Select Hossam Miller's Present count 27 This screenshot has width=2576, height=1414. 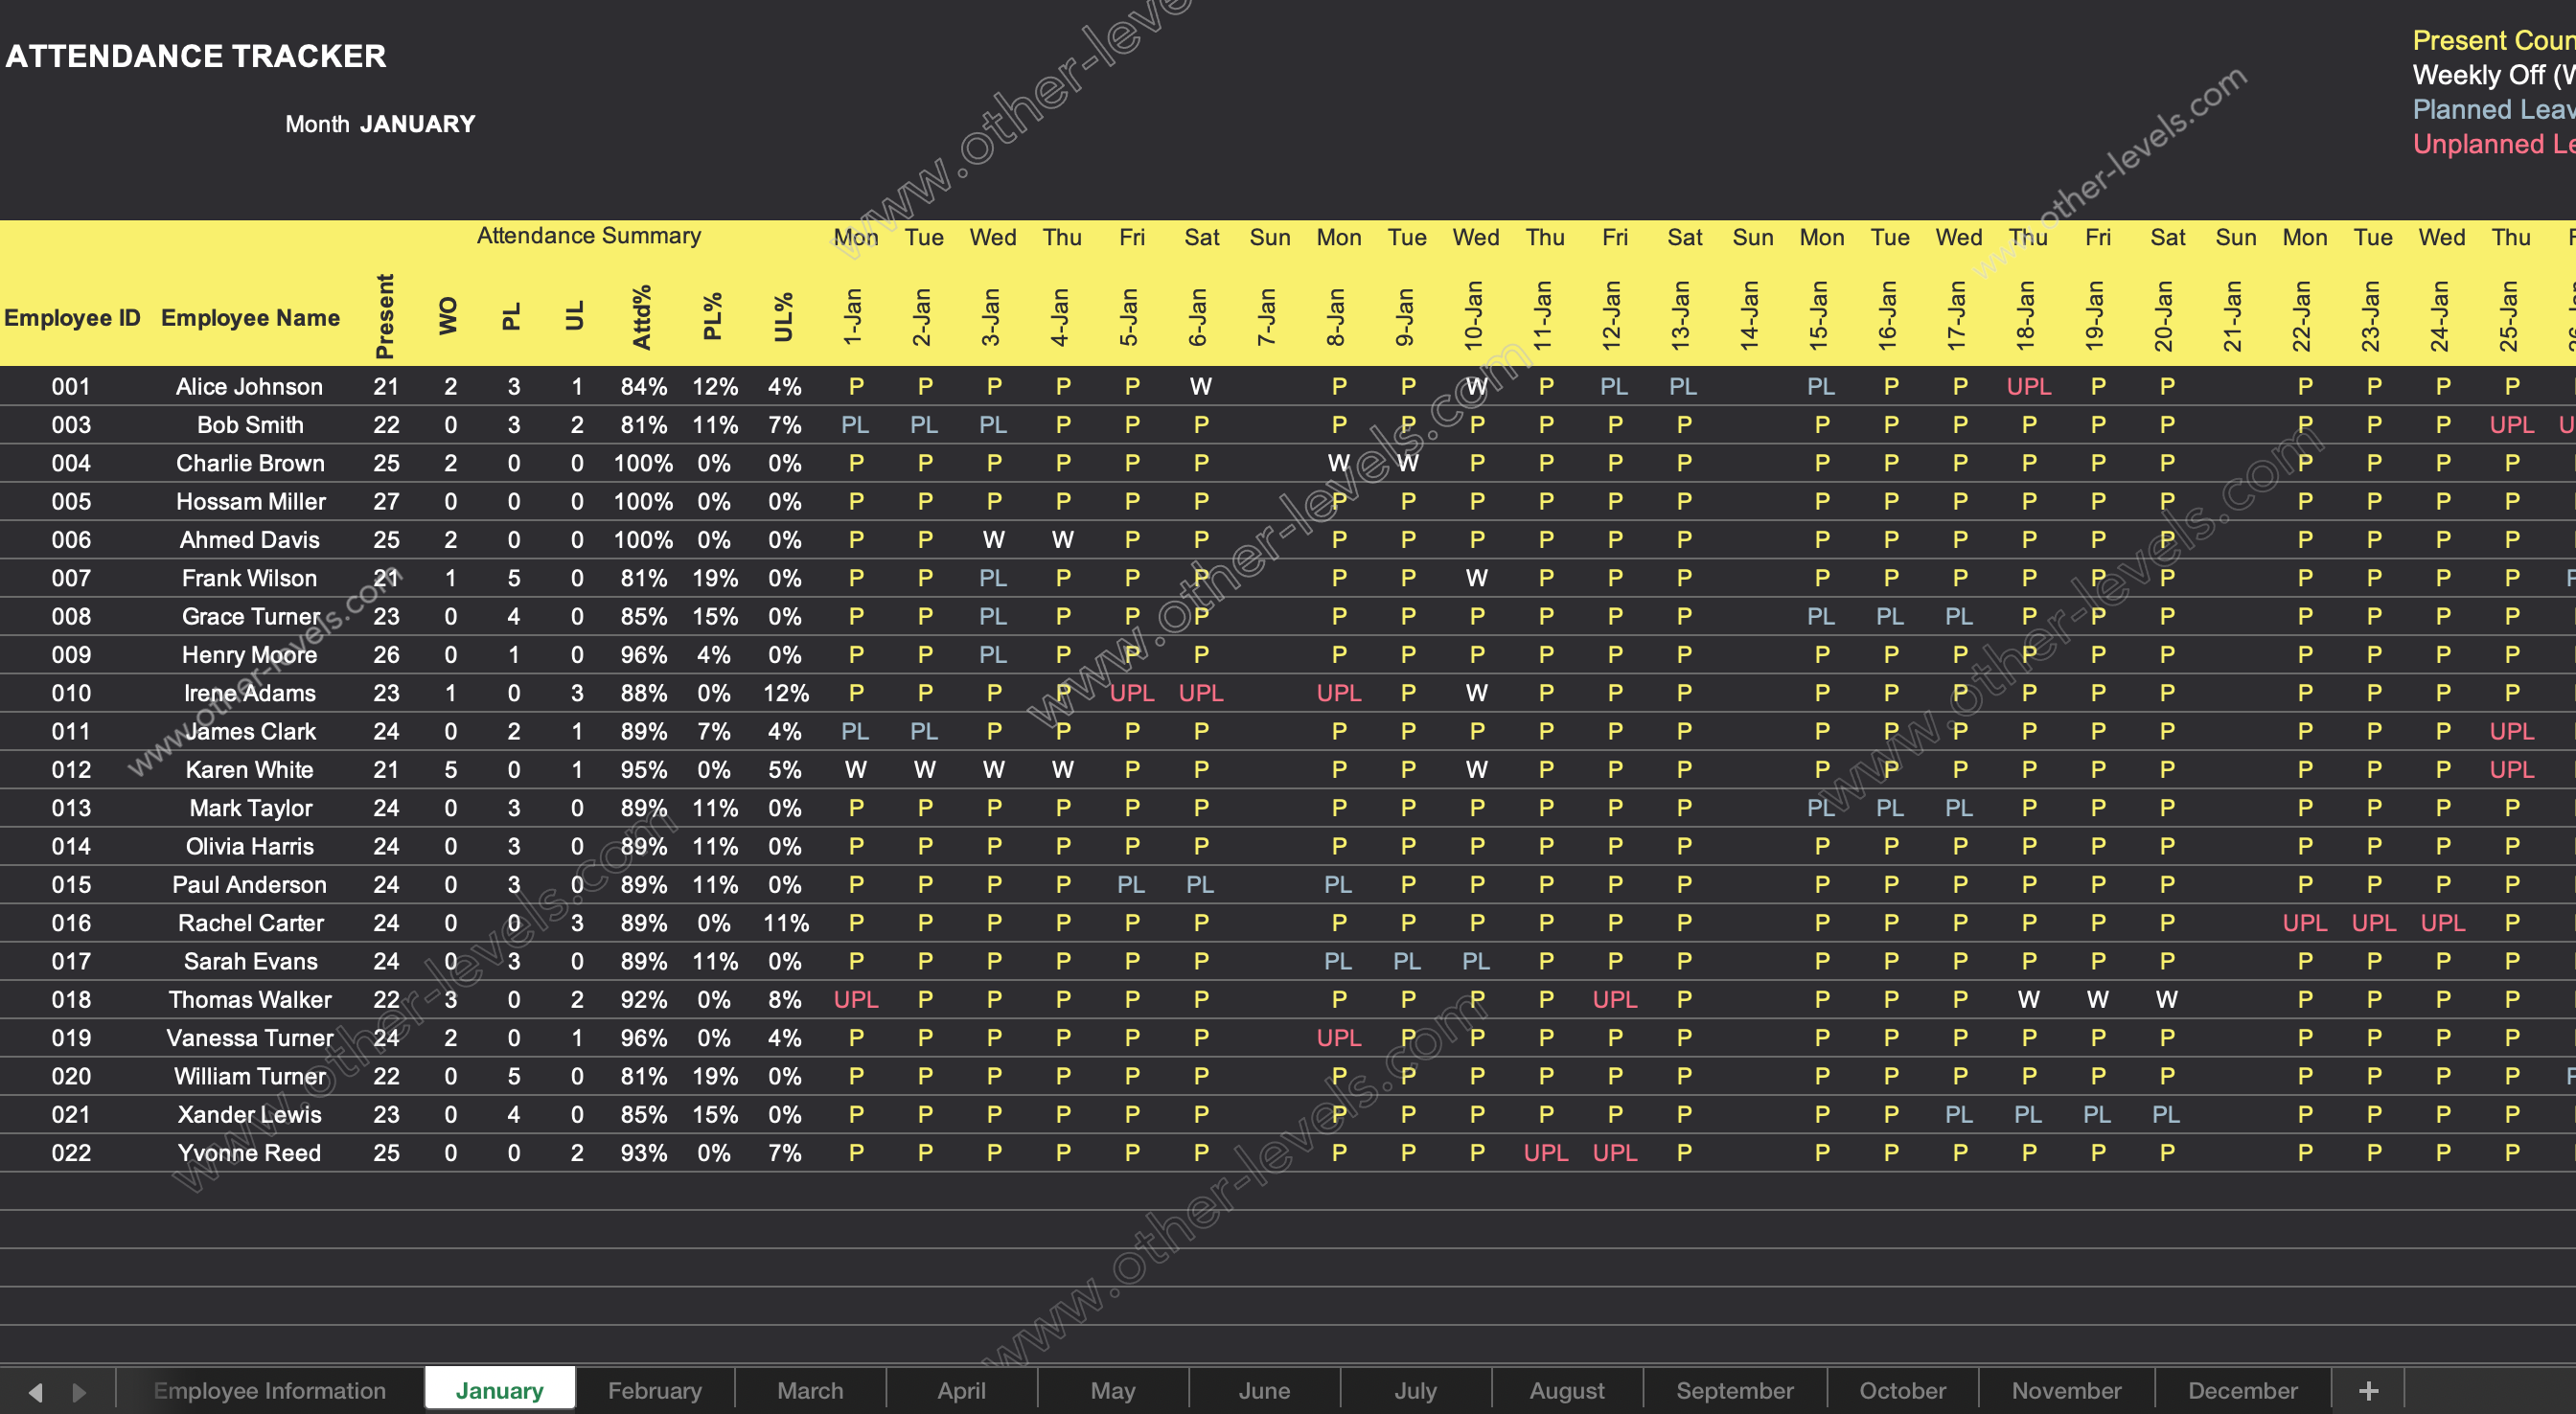pos(386,501)
